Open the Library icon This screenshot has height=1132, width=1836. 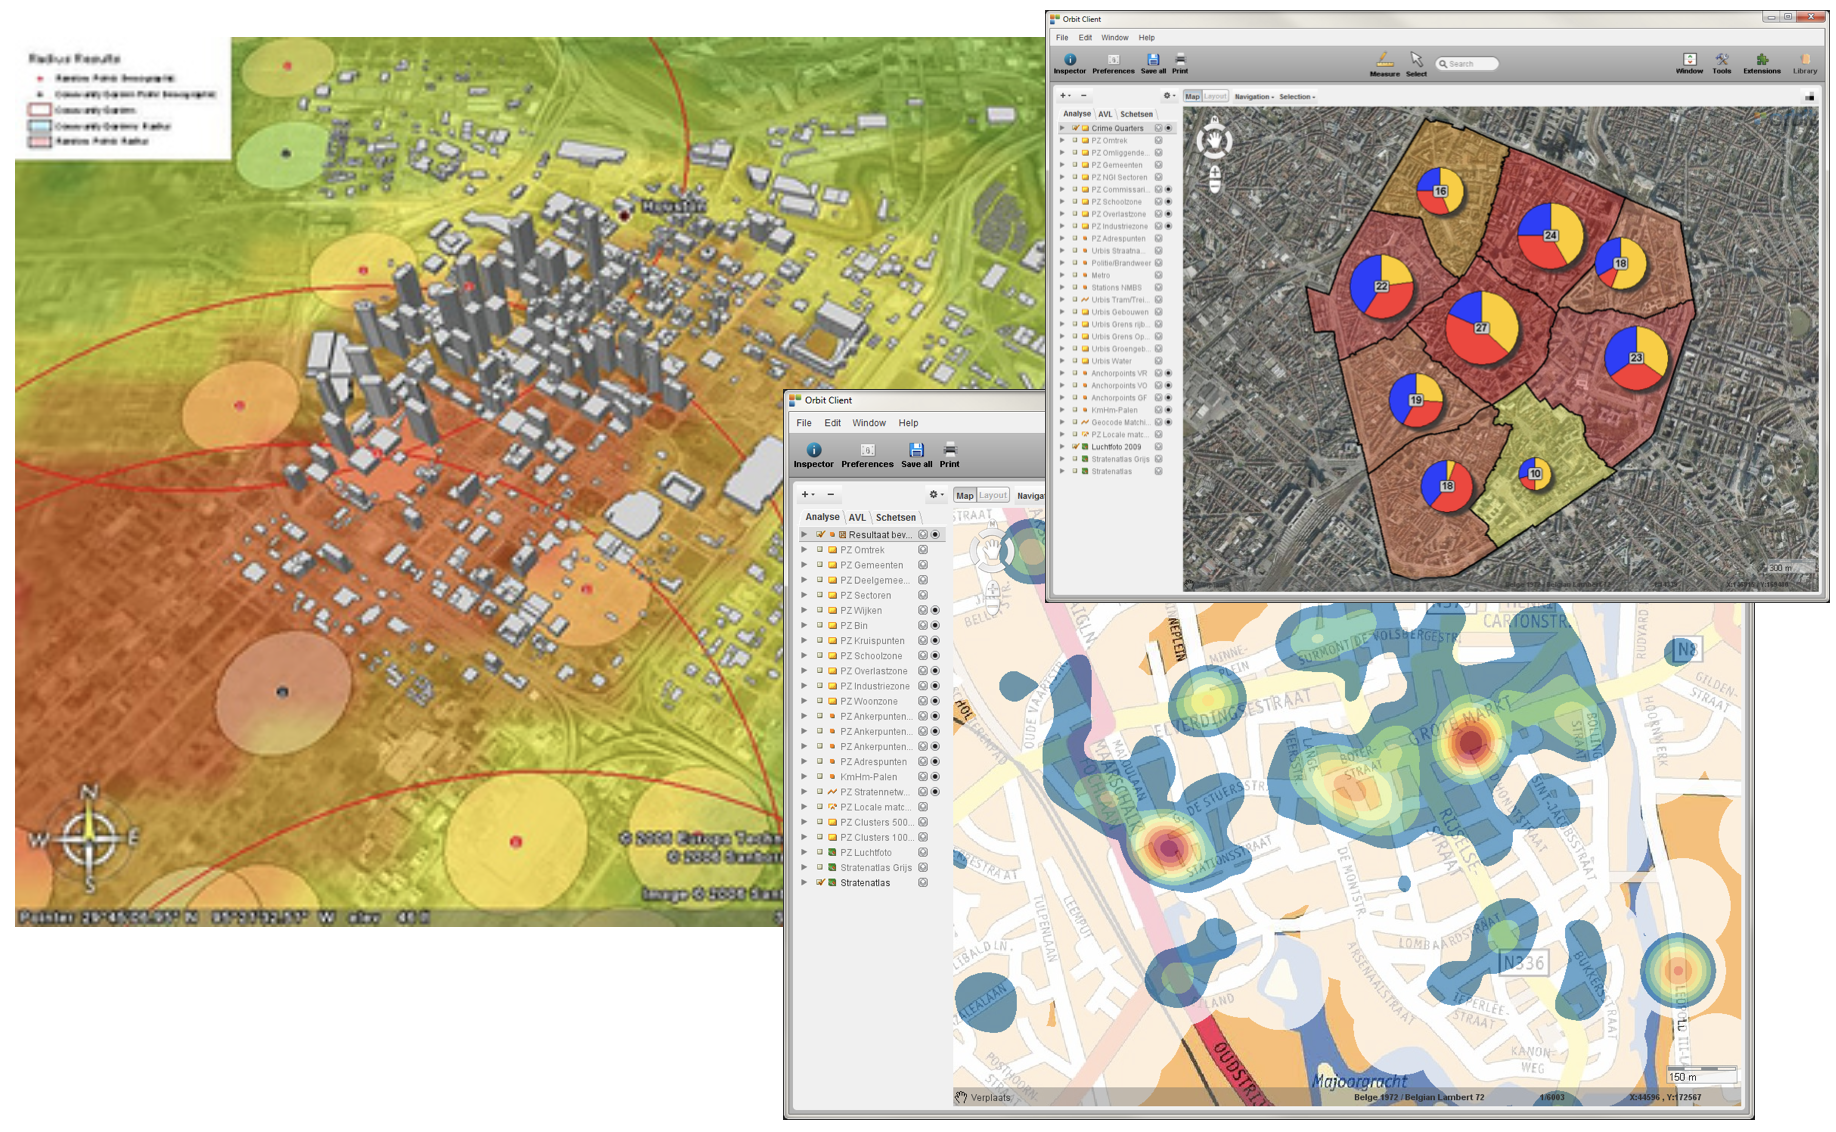pyautogui.click(x=1805, y=62)
